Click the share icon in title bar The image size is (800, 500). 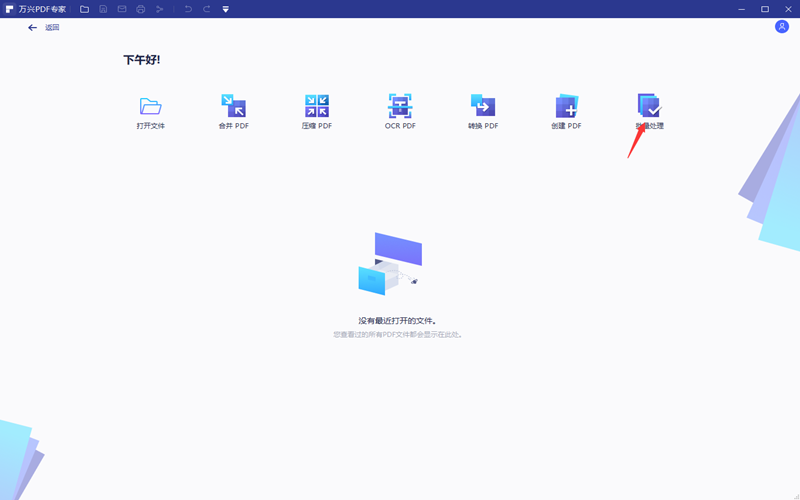point(159,9)
